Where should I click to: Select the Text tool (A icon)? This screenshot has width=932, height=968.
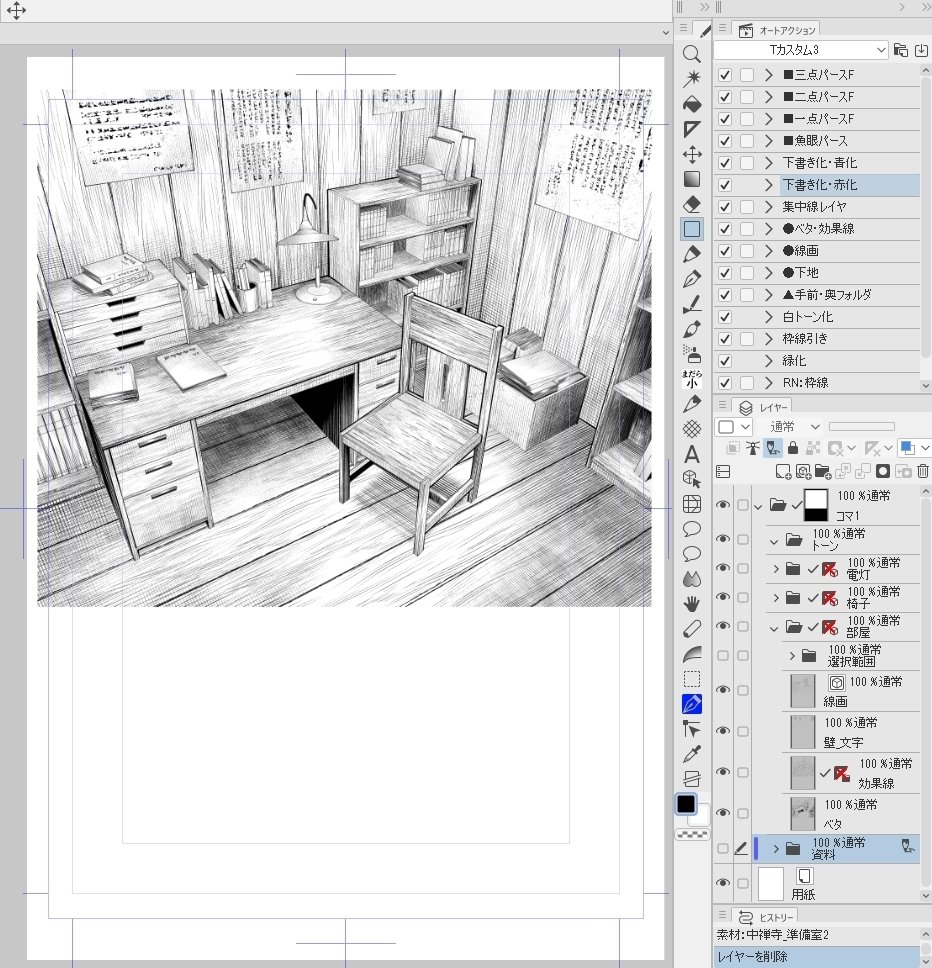point(692,454)
